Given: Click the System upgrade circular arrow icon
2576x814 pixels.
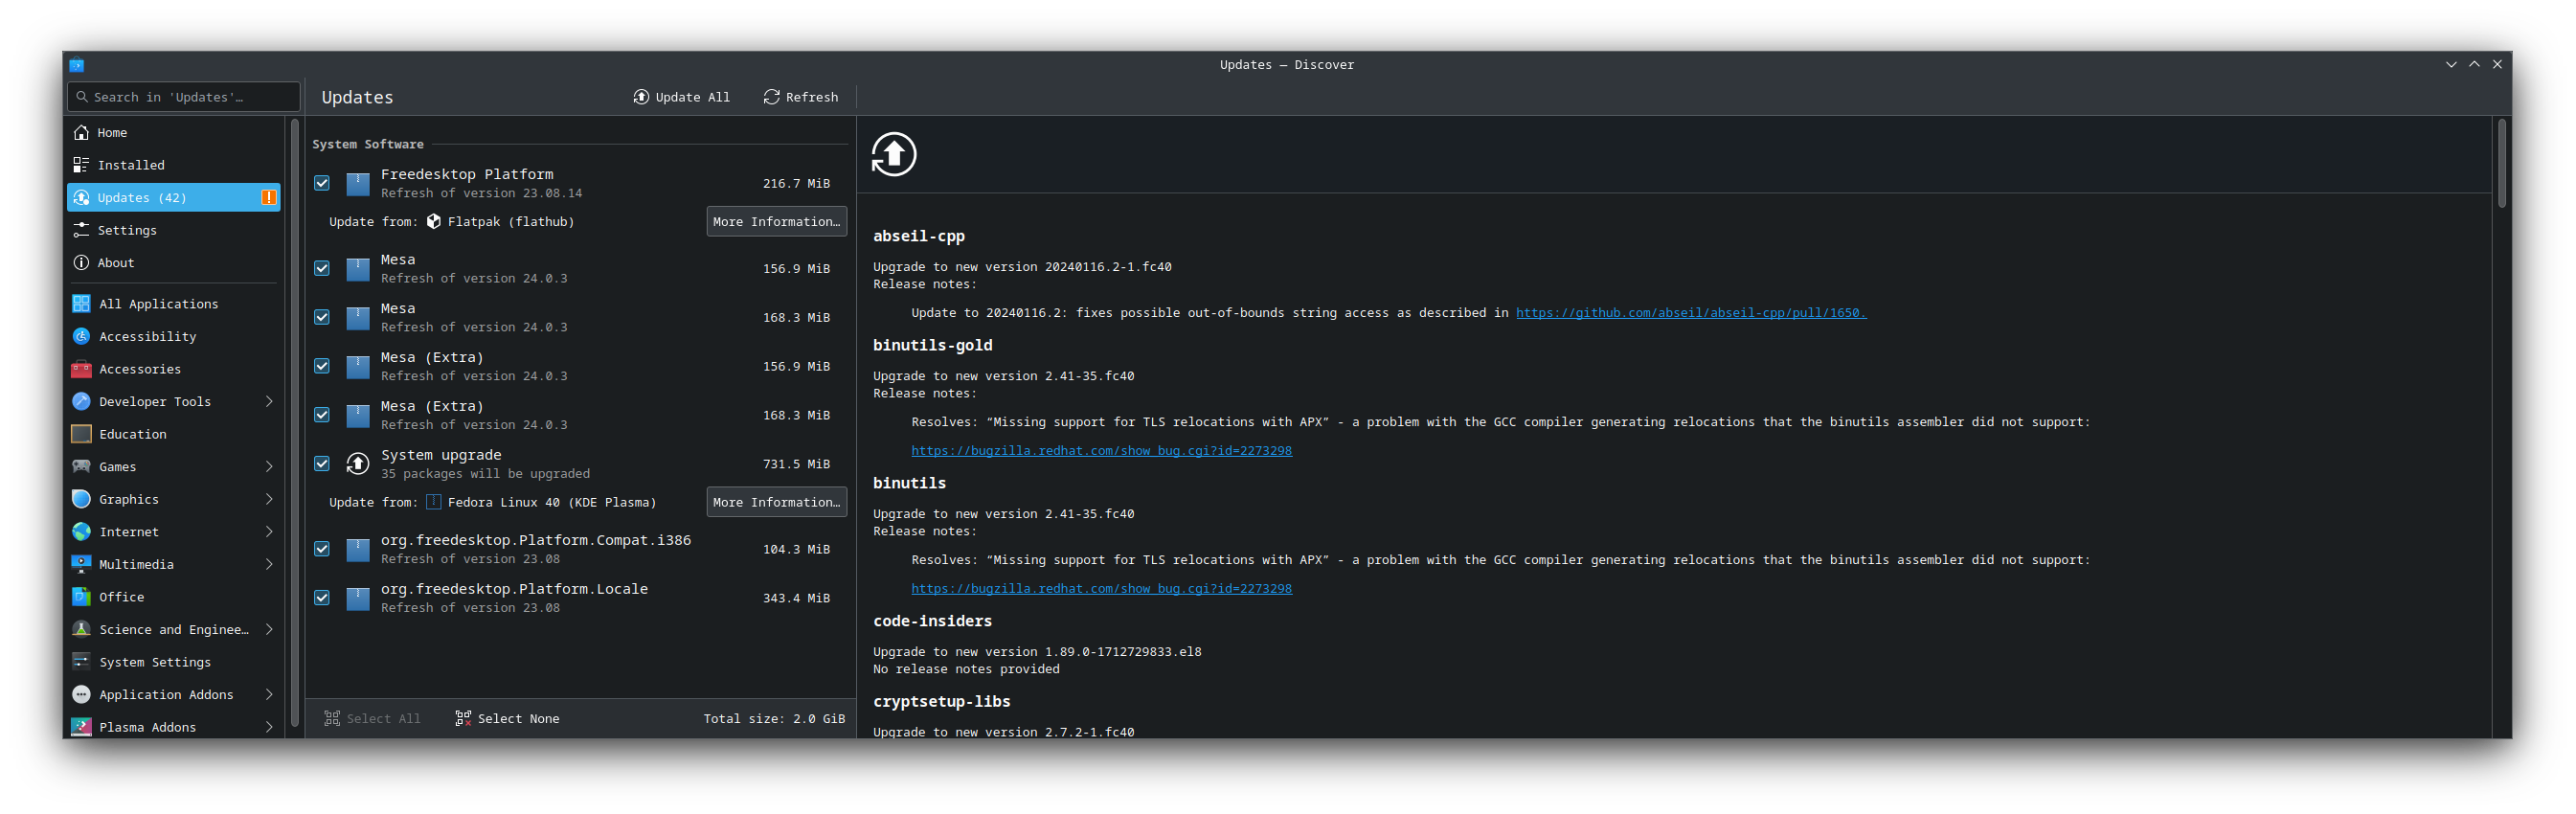Looking at the screenshot, I should coord(358,464).
